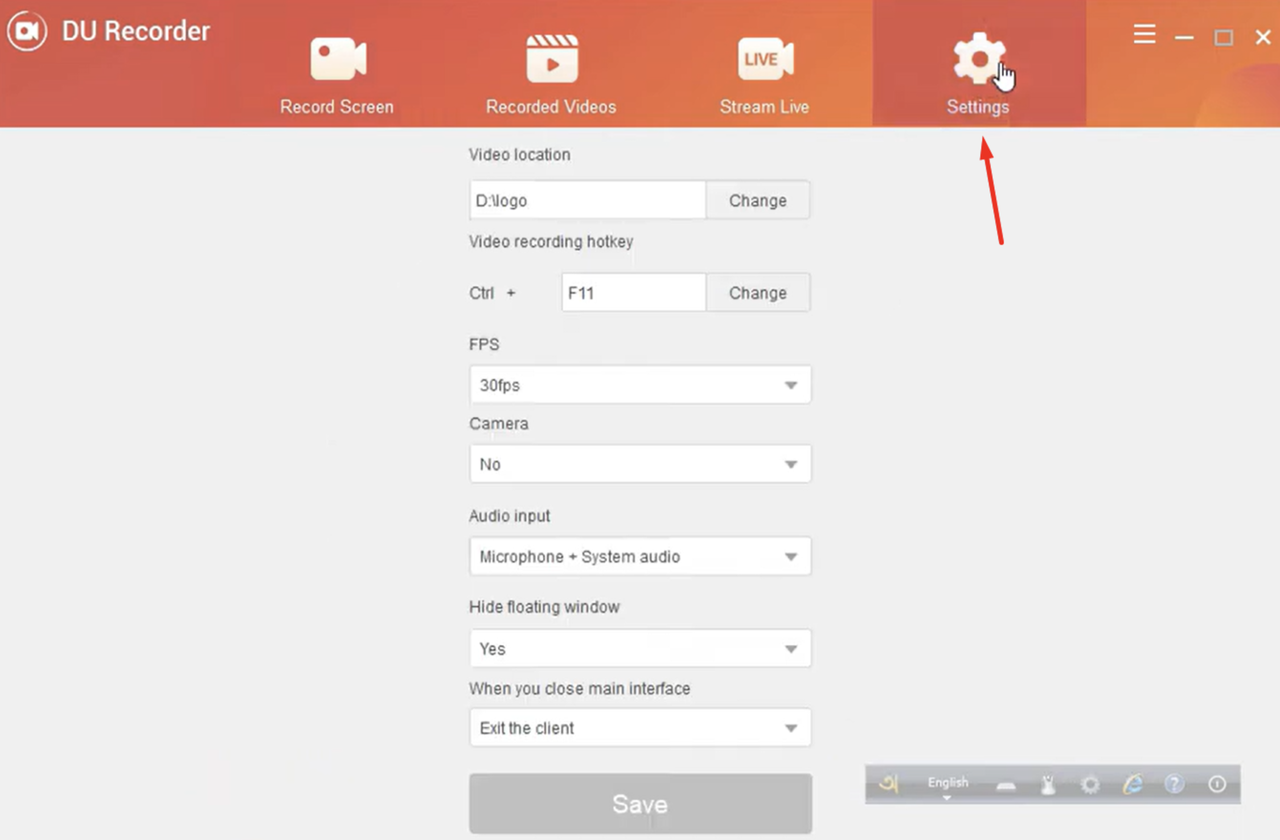
Task: Switch to the Stream Live tab
Action: tap(765, 75)
